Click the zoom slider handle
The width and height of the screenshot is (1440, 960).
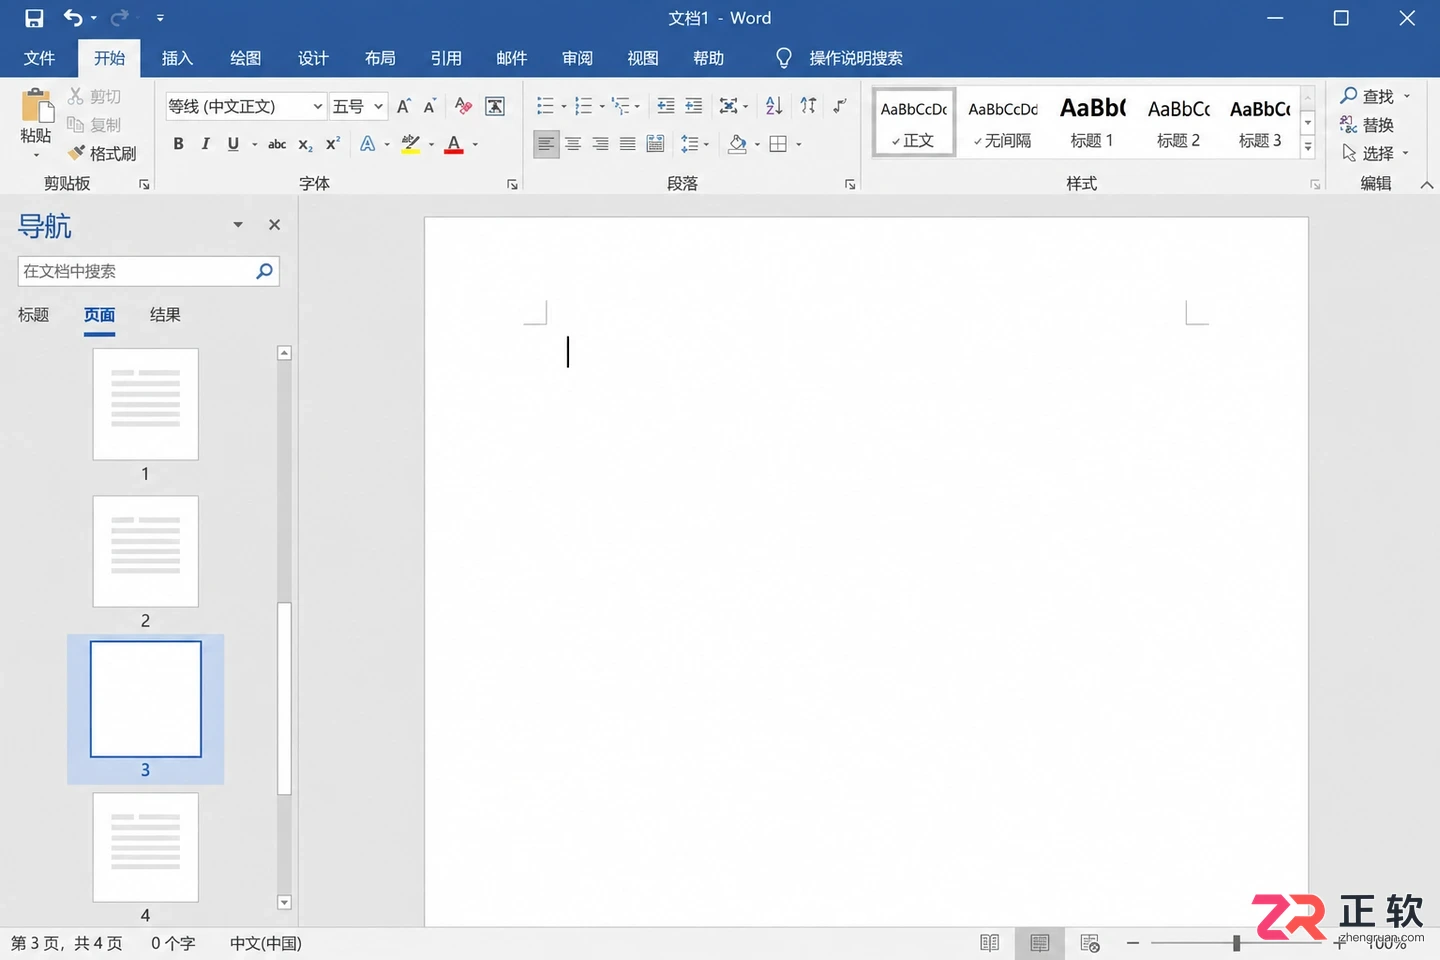tap(1237, 943)
